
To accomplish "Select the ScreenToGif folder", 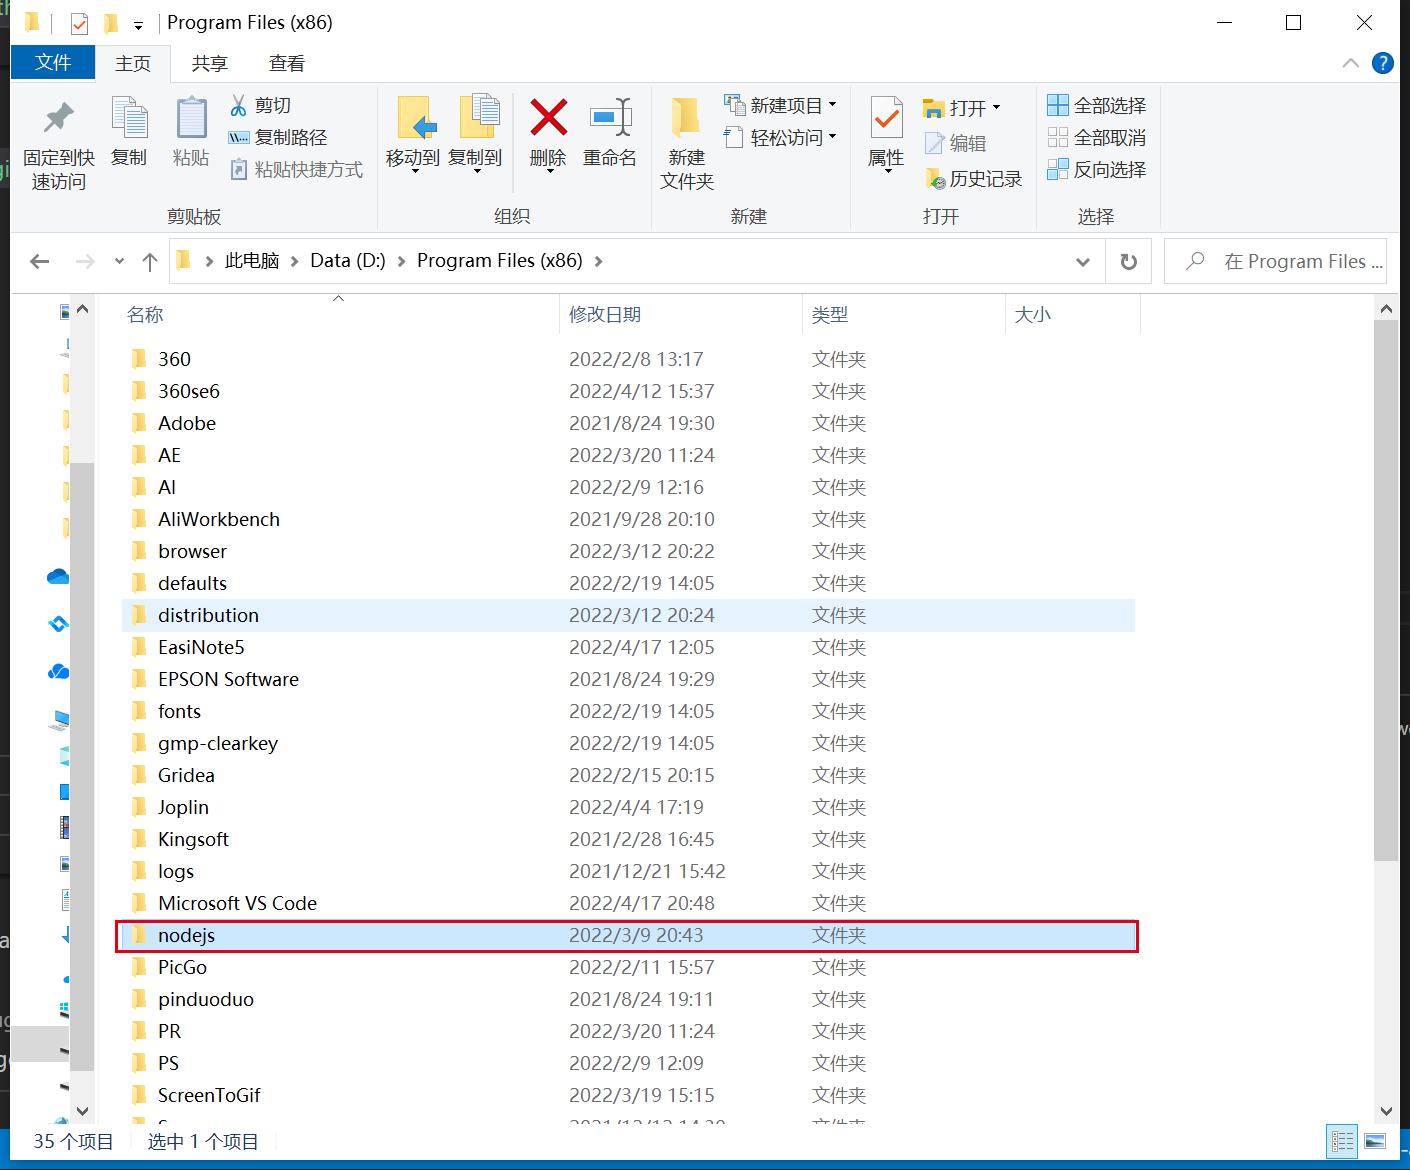I will (627, 1095).
